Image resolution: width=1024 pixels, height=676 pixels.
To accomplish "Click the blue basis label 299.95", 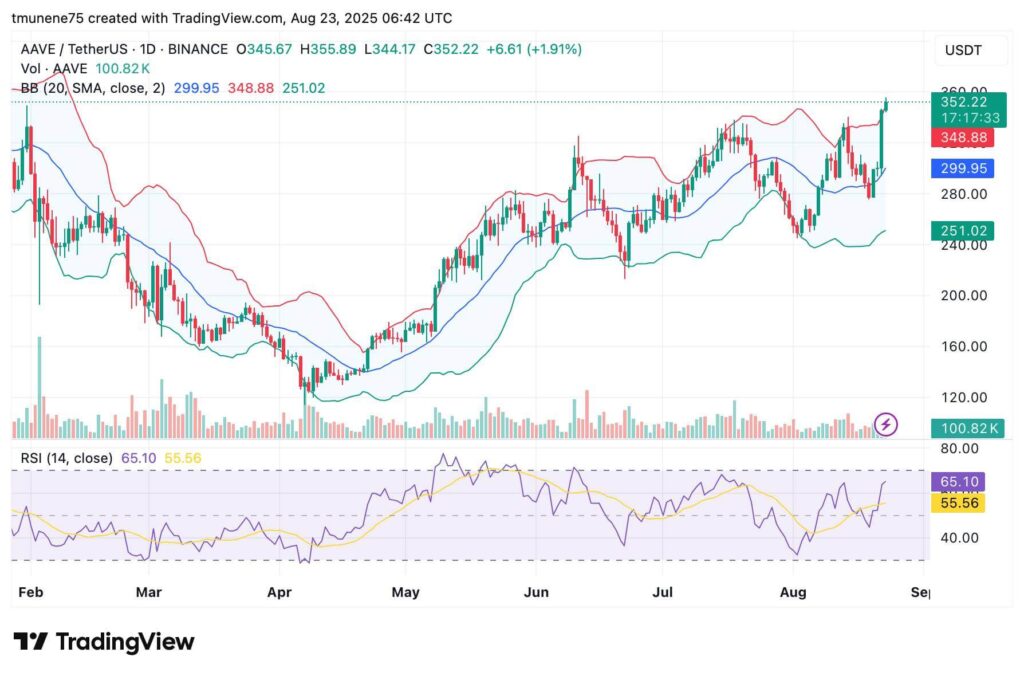I will [x=963, y=169].
